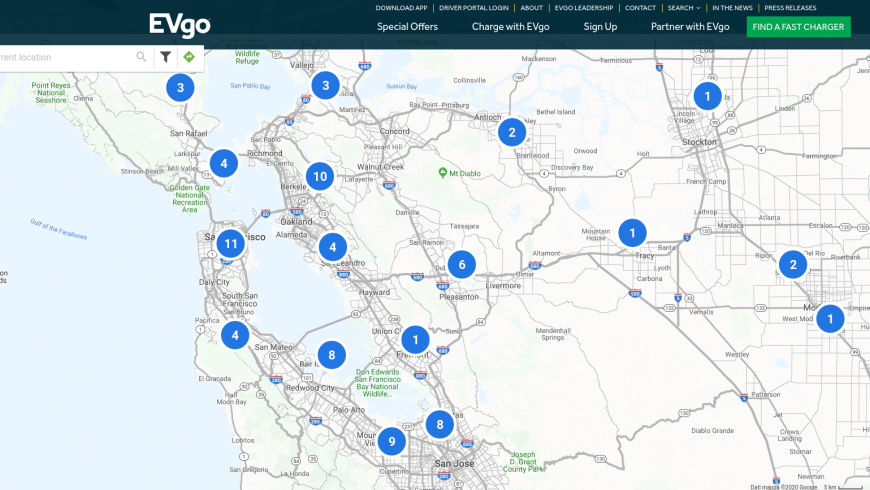Select the 4 cluster near Mill Valley
Screen dimensions: 870x490
click(x=224, y=164)
